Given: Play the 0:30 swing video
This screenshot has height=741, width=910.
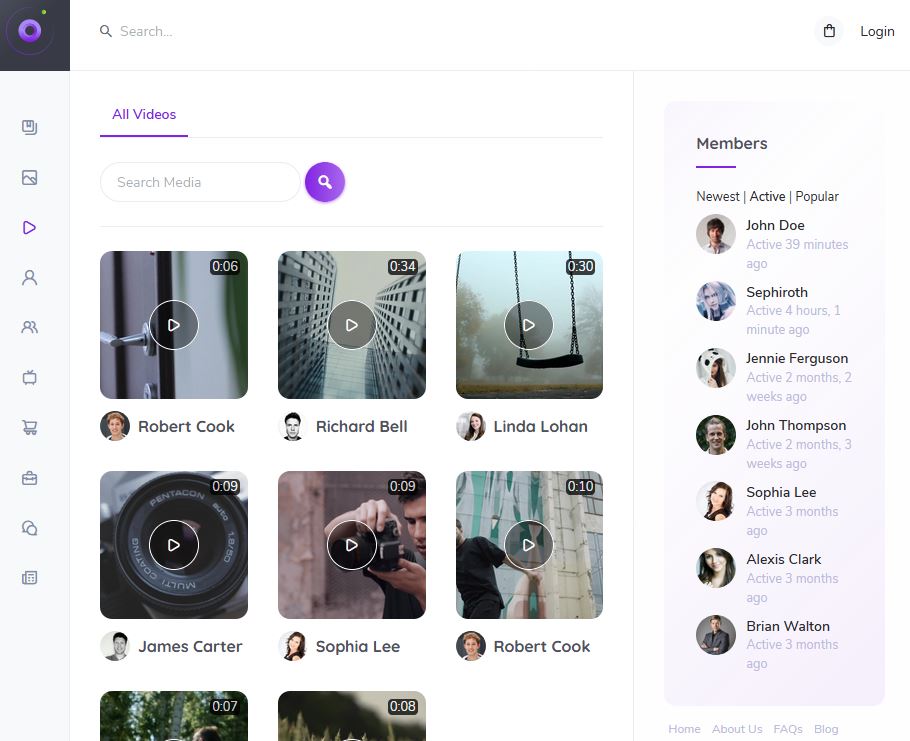Looking at the screenshot, I should click(x=529, y=325).
